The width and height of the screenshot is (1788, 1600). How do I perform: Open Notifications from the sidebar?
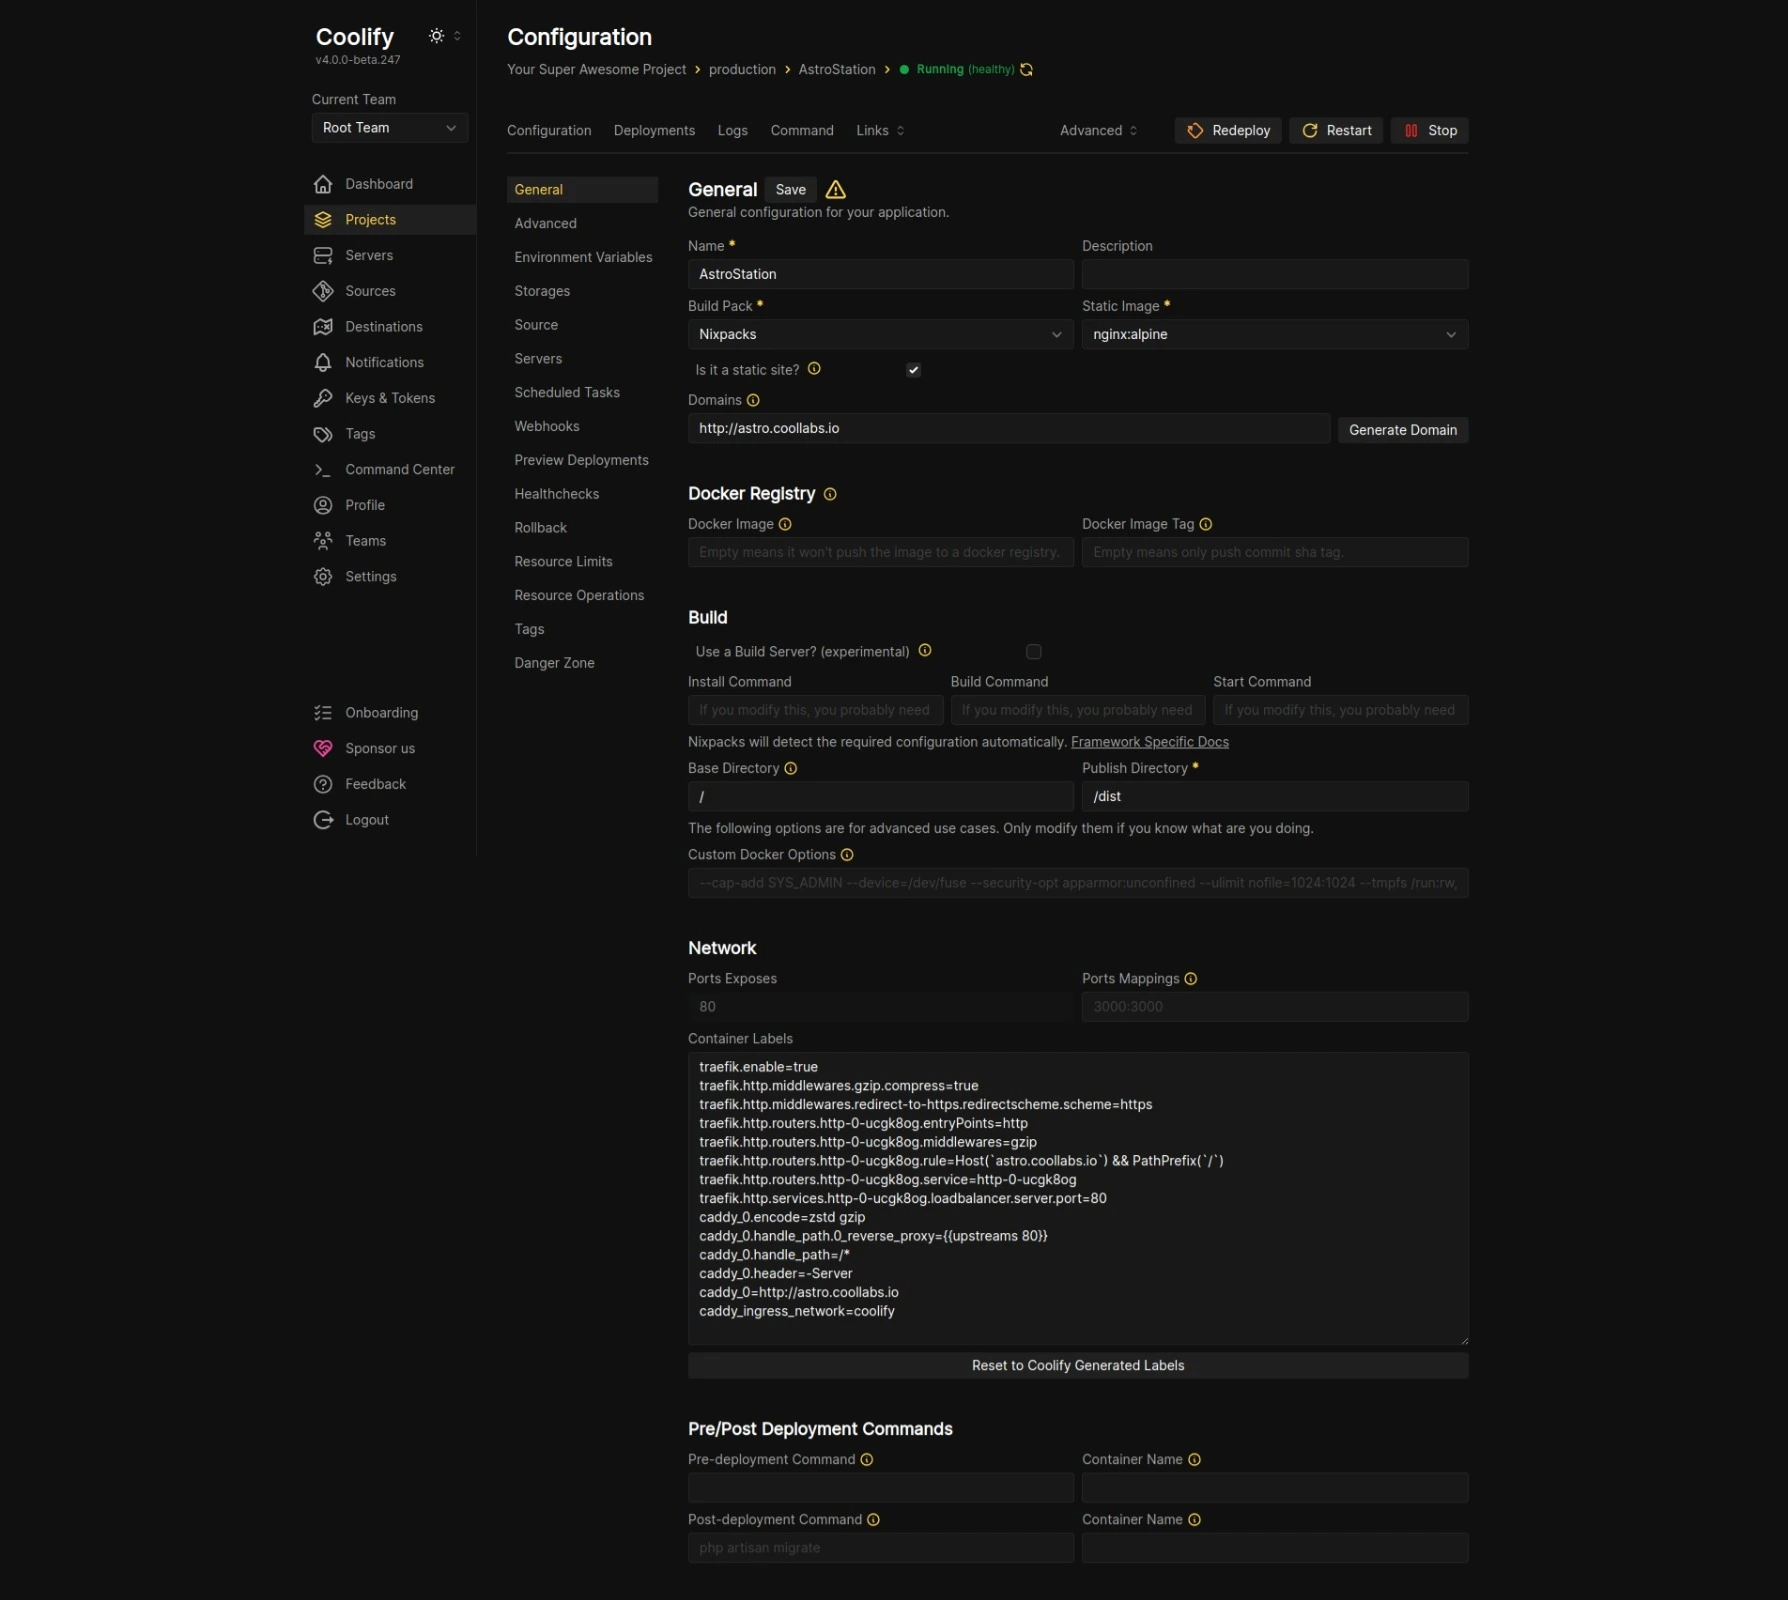[384, 362]
